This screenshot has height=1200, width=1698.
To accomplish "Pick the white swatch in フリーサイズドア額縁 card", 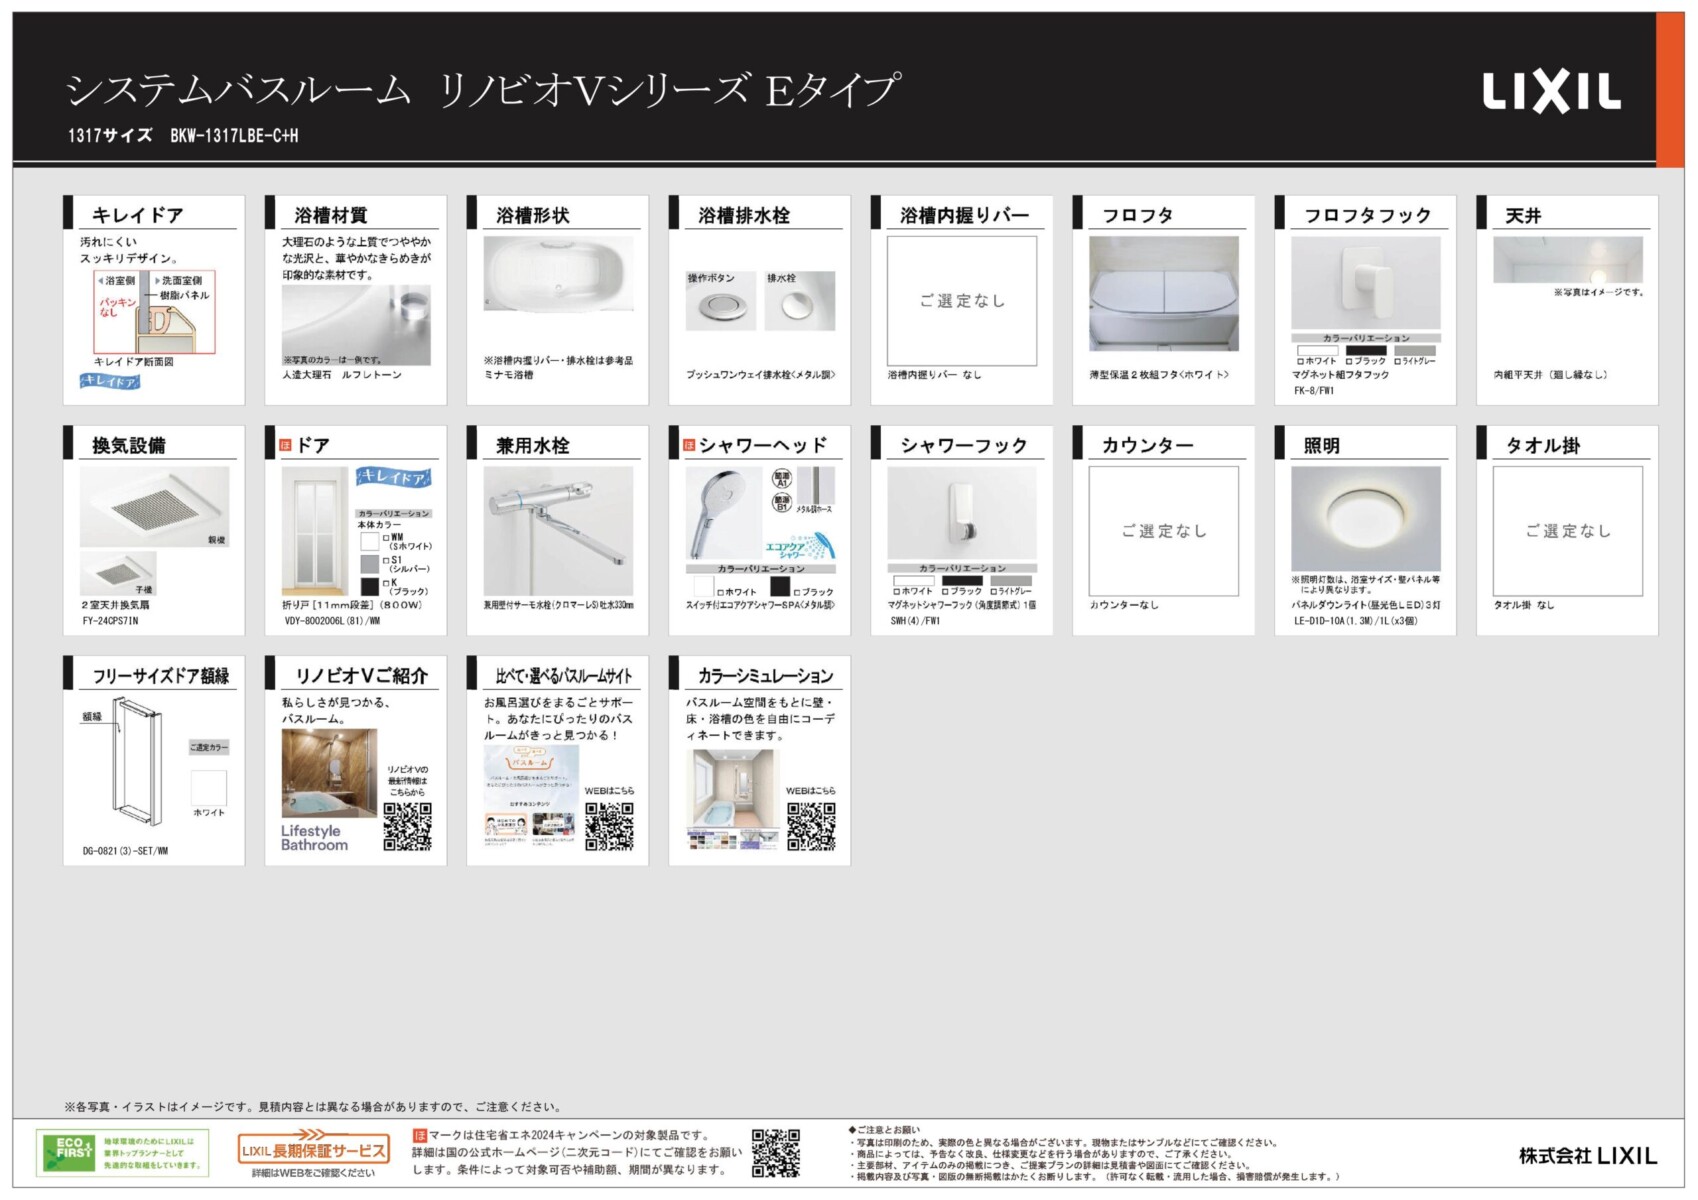I will click(x=209, y=787).
